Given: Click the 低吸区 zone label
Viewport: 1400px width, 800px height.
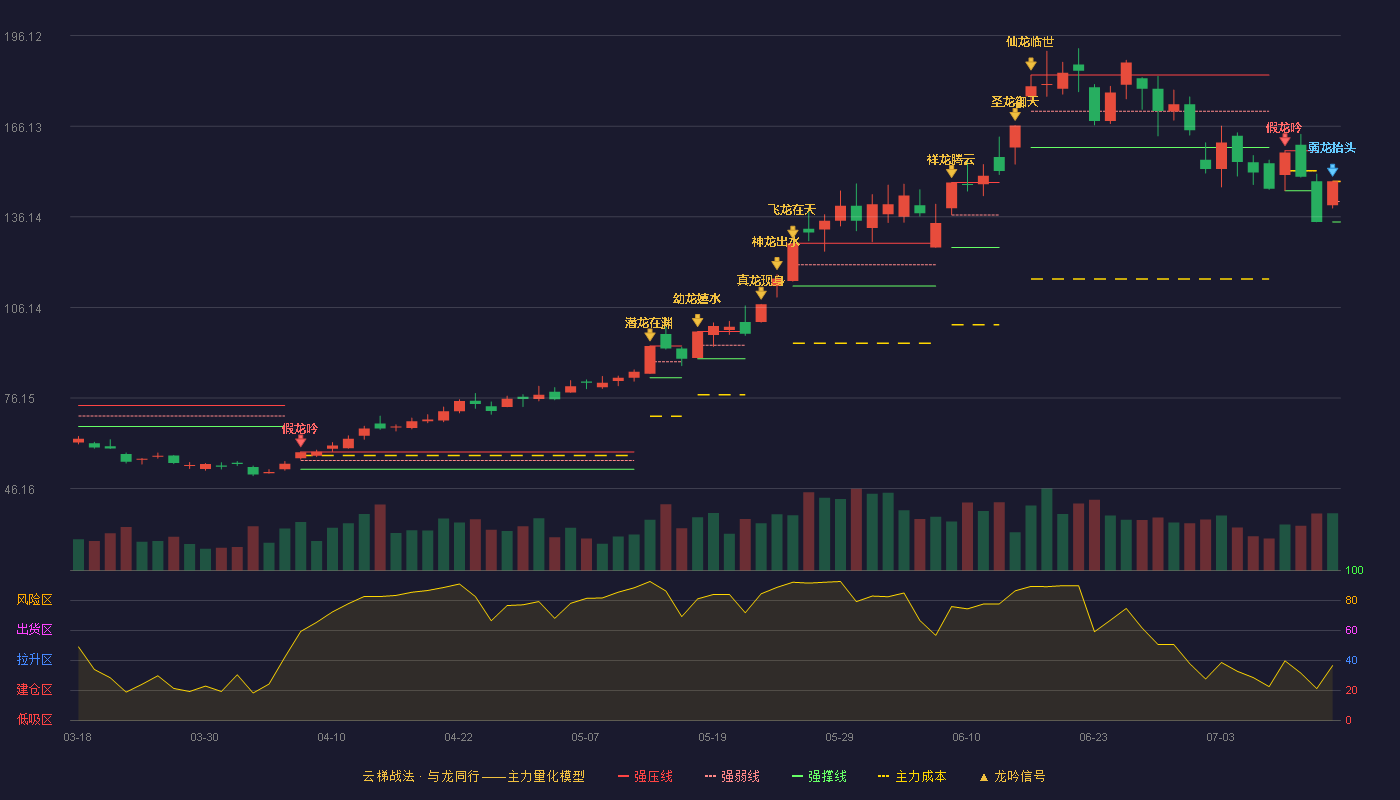Looking at the screenshot, I should pos(34,719).
